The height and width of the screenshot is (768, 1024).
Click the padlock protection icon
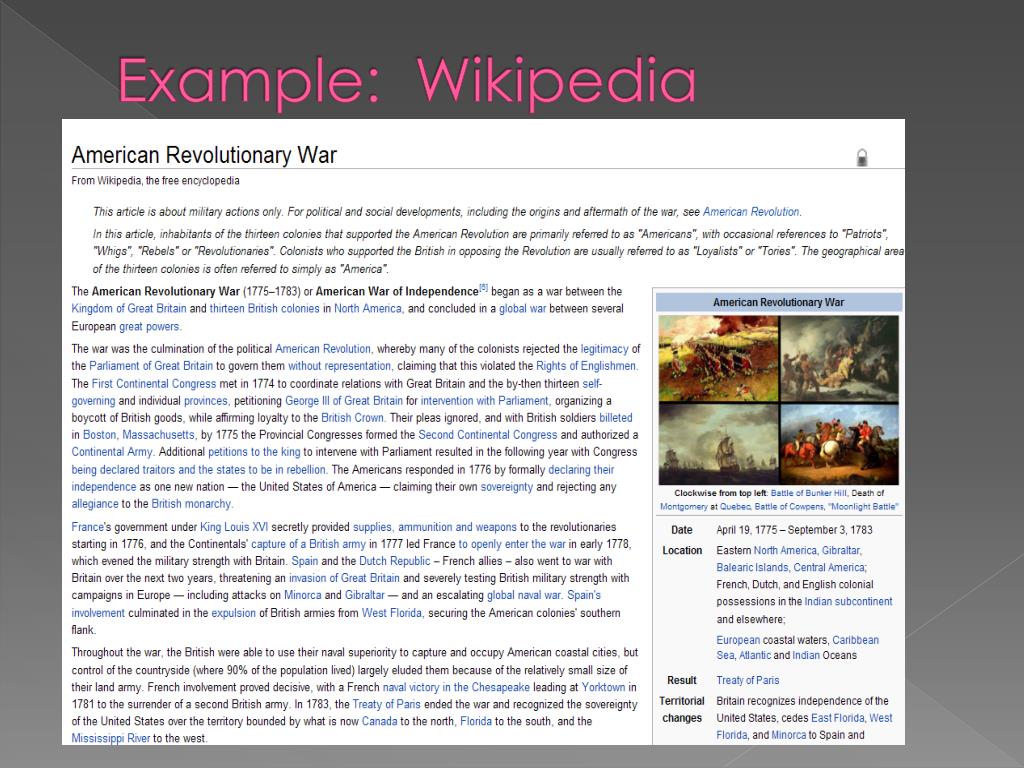tap(861, 157)
